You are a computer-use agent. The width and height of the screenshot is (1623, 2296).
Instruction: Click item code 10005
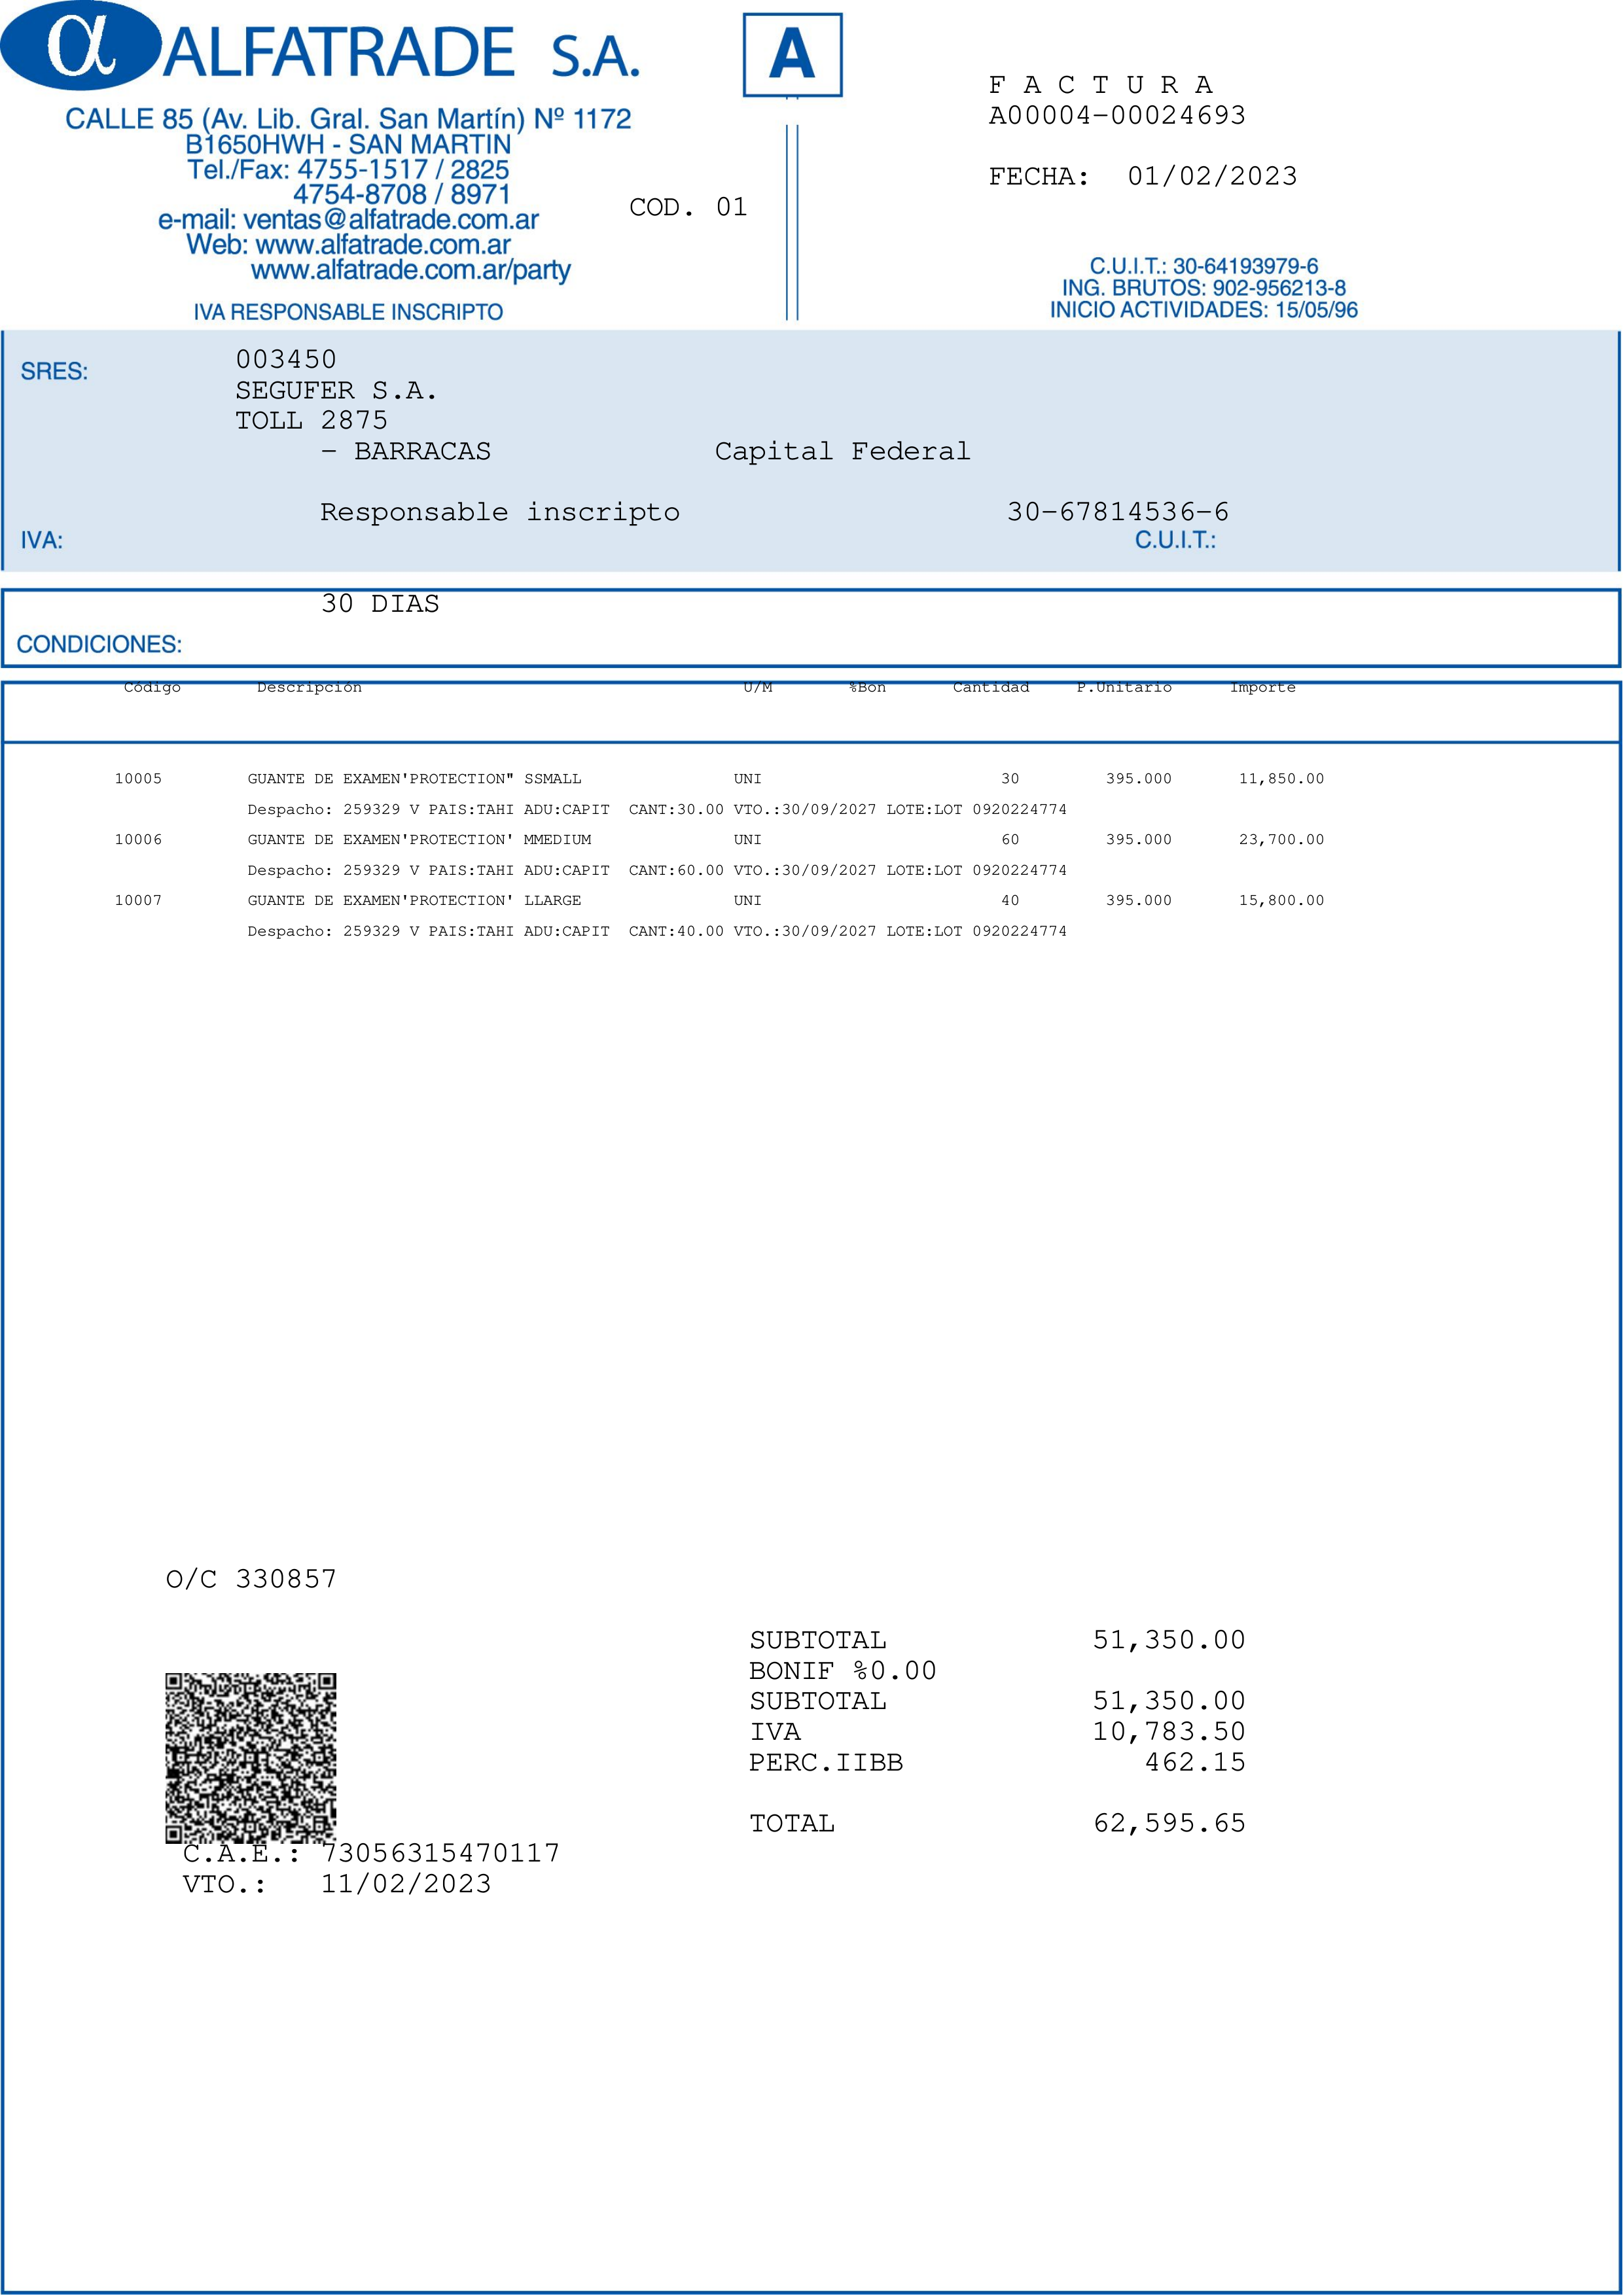[x=138, y=779]
